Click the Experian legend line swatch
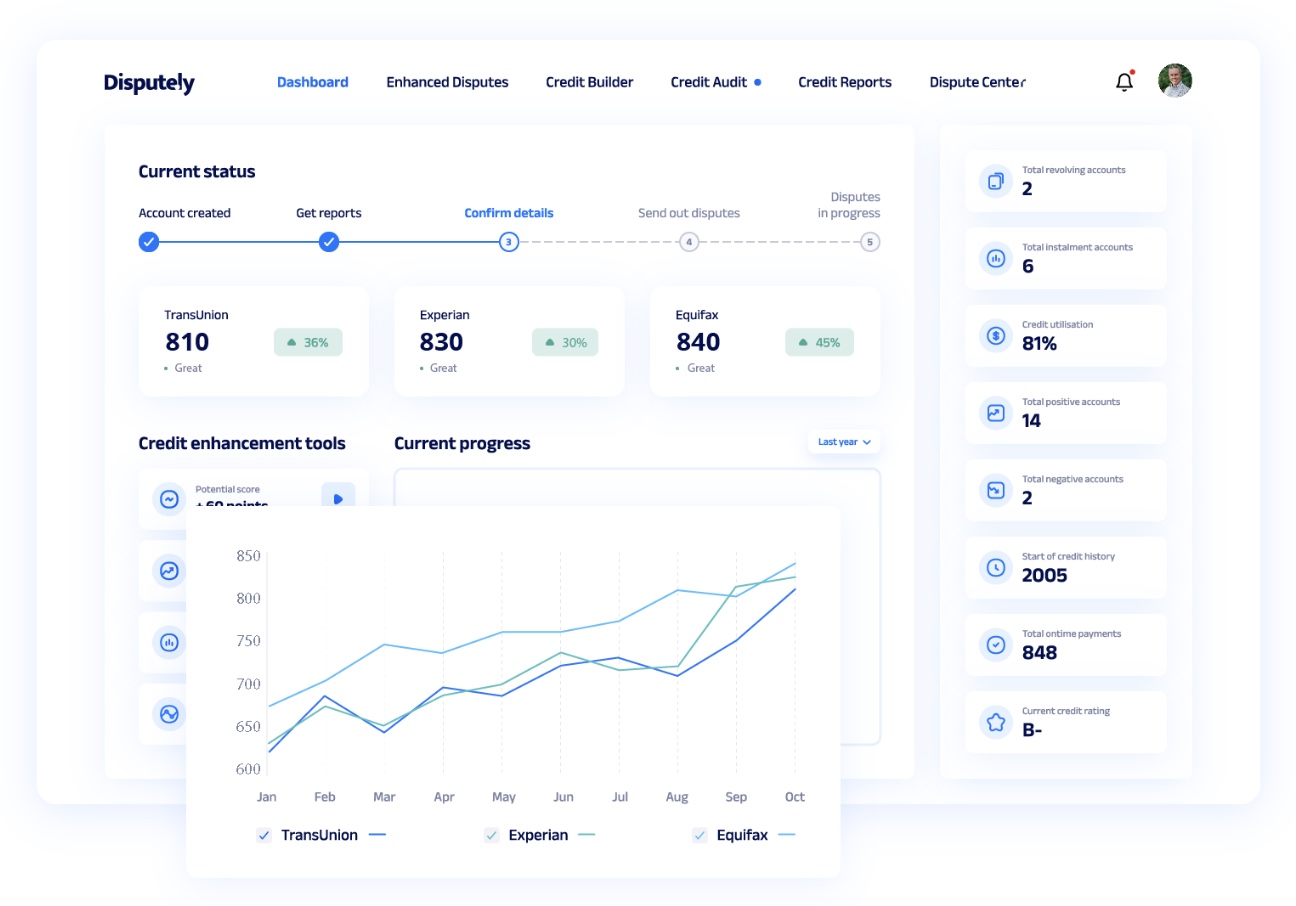This screenshot has height=906, width=1296. point(587,835)
